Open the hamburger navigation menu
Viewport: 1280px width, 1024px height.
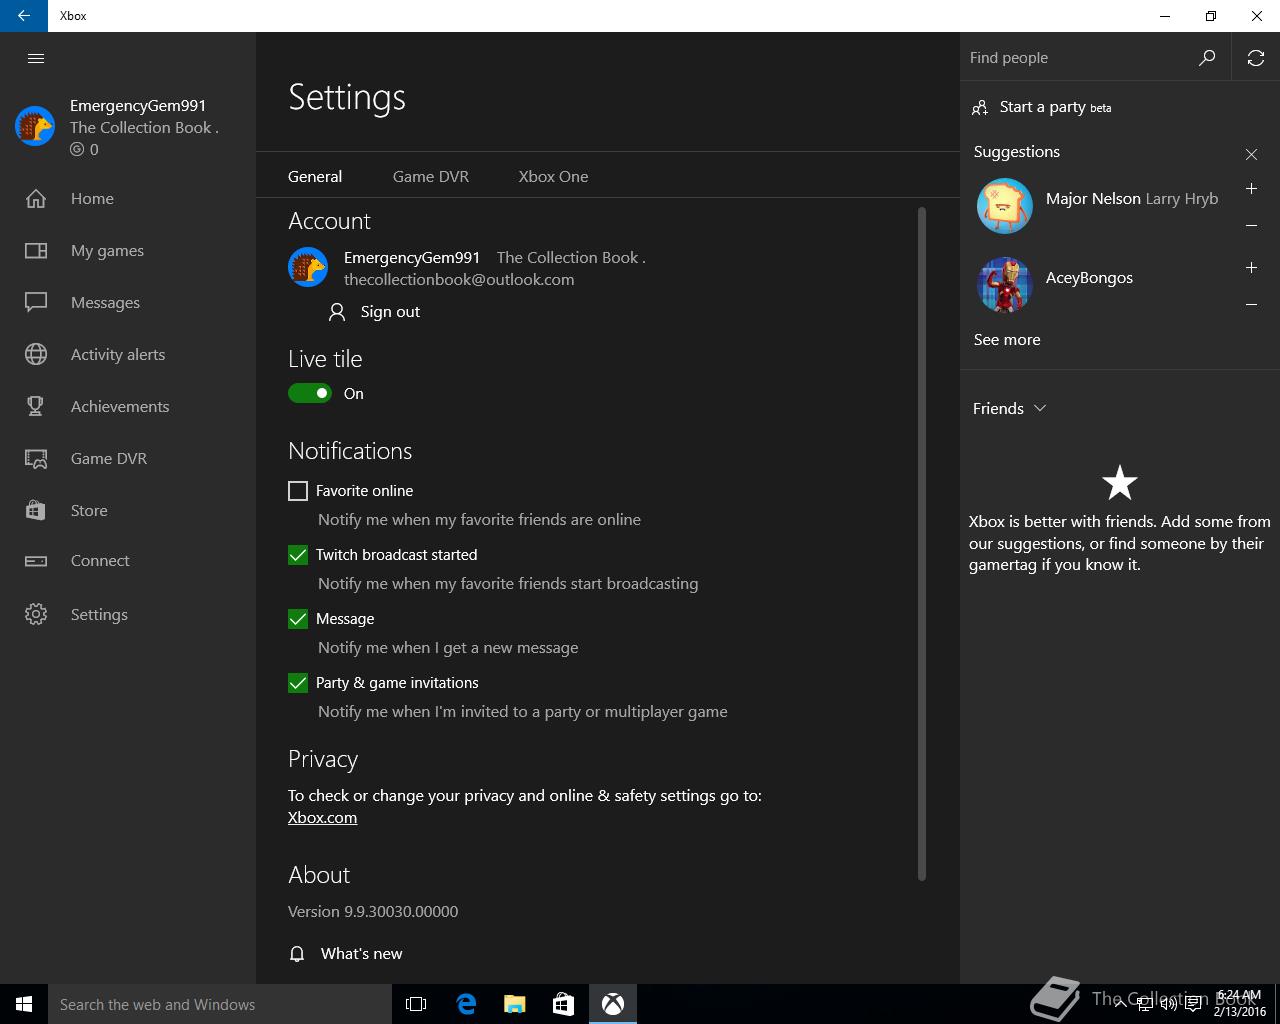(36, 58)
